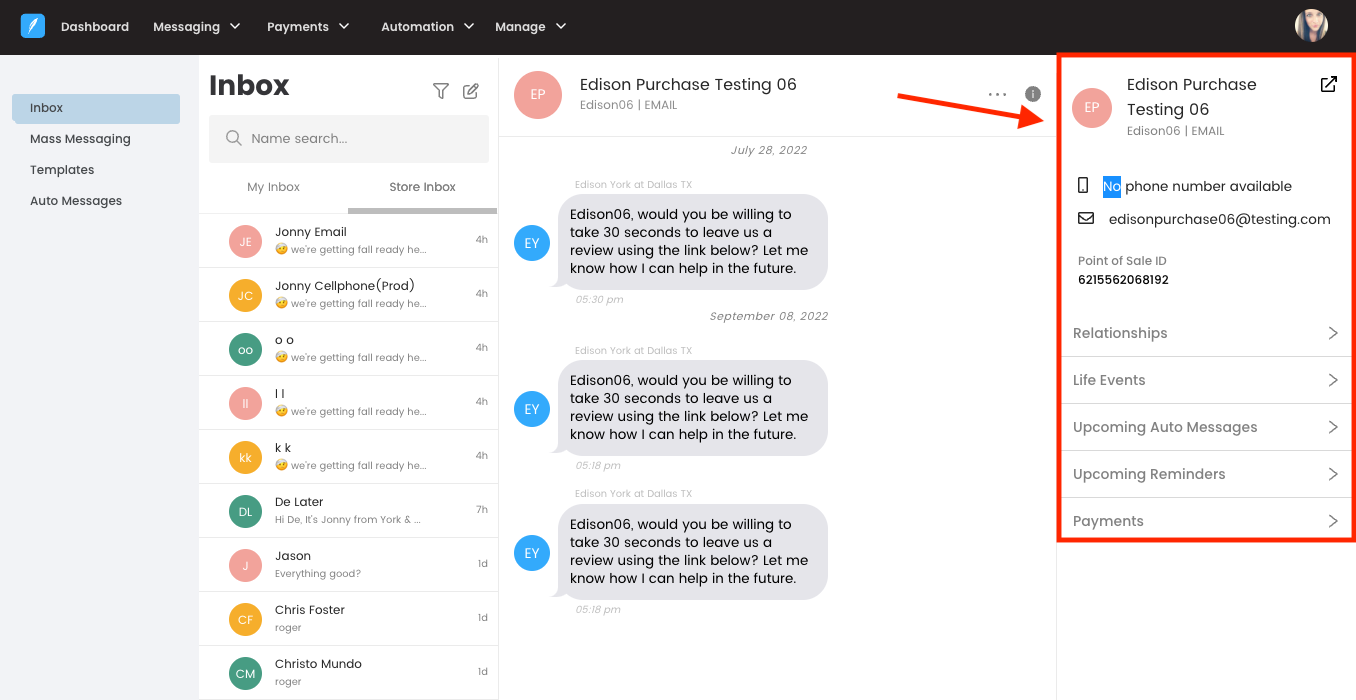Open the Manage menu
The image size is (1356, 700).
530,26
